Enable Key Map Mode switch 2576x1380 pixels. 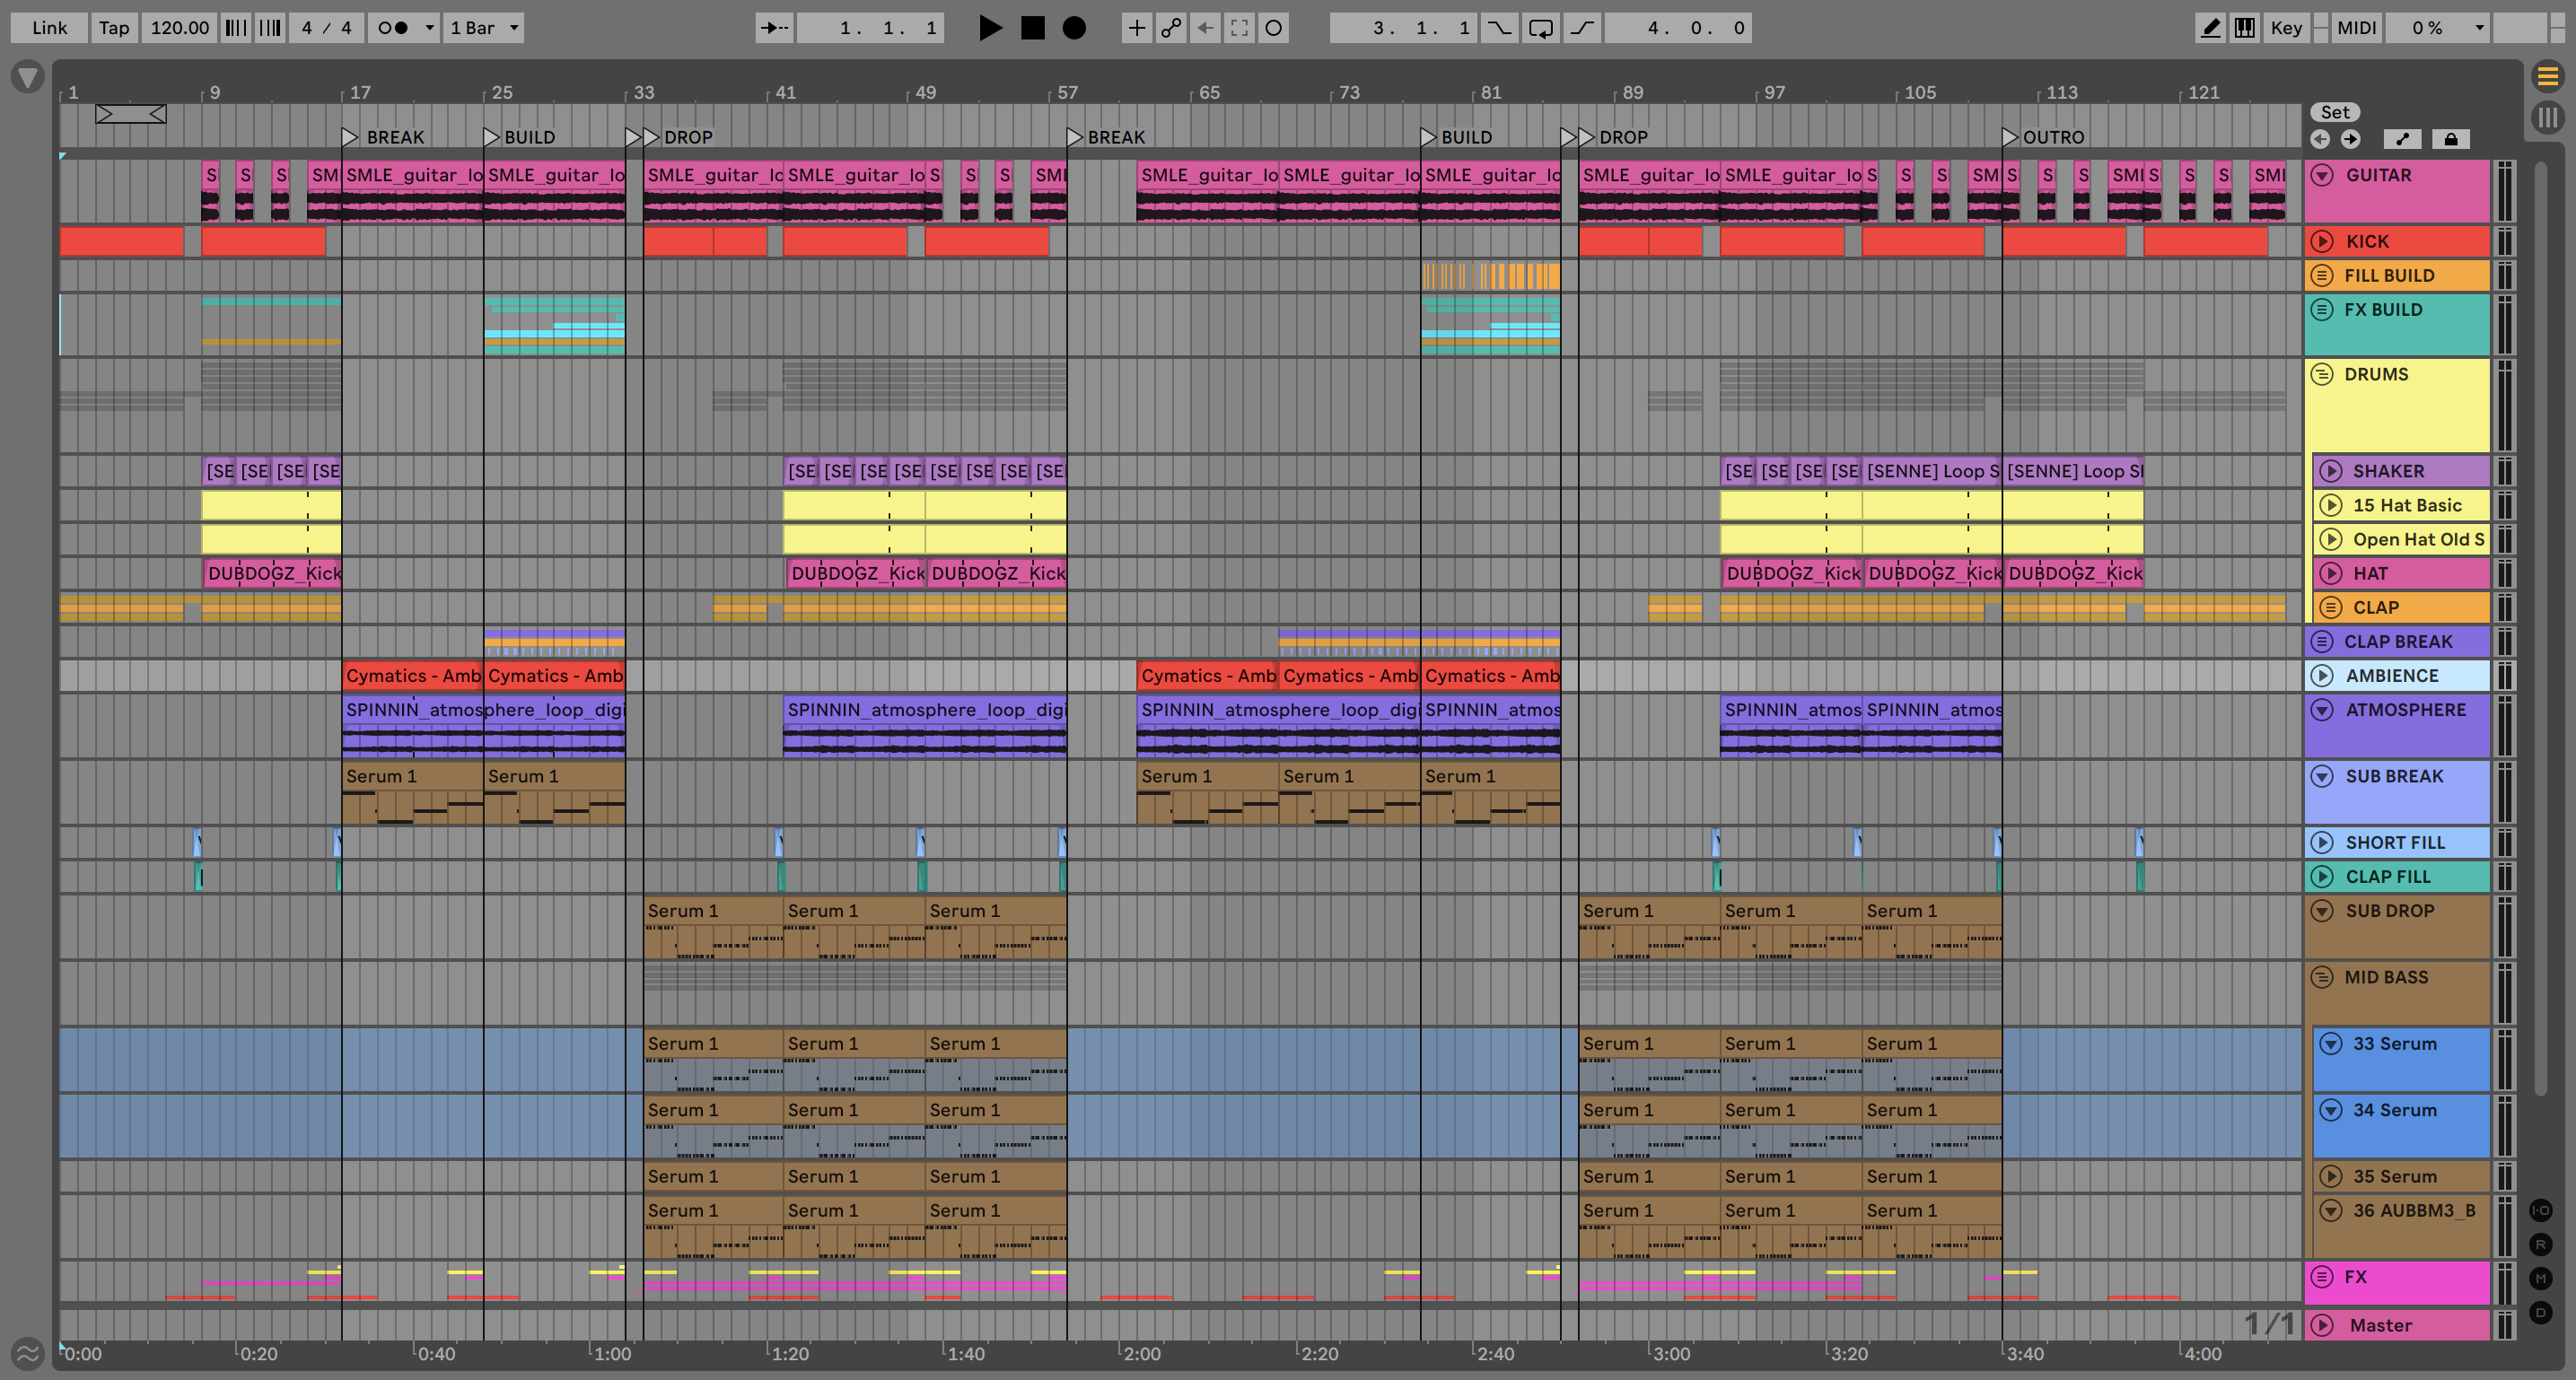[2286, 28]
